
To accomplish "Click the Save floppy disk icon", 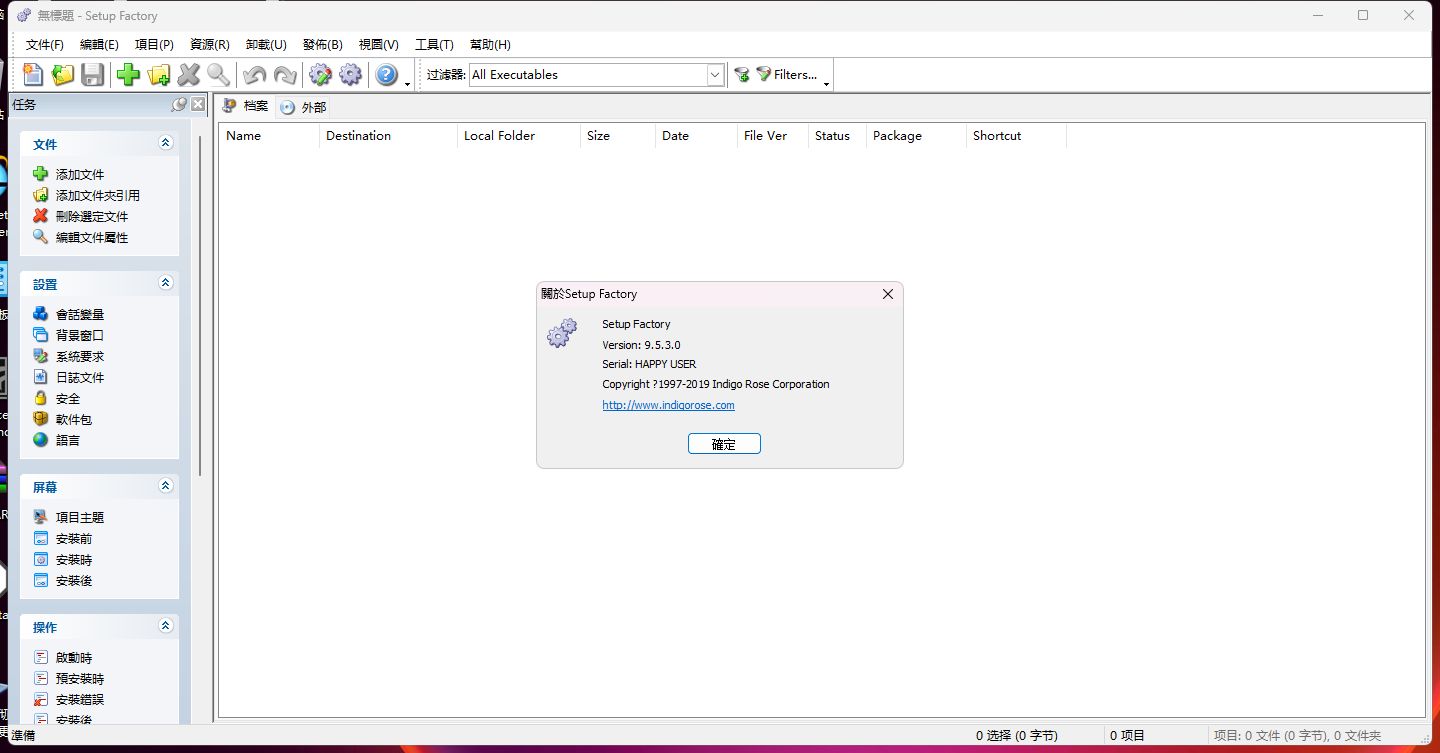I will click(92, 75).
